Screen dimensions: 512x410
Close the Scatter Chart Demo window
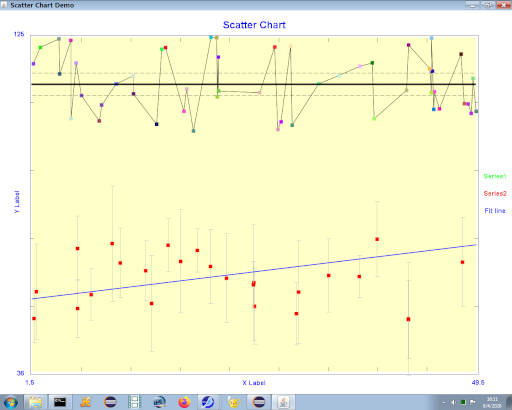[x=503, y=5]
